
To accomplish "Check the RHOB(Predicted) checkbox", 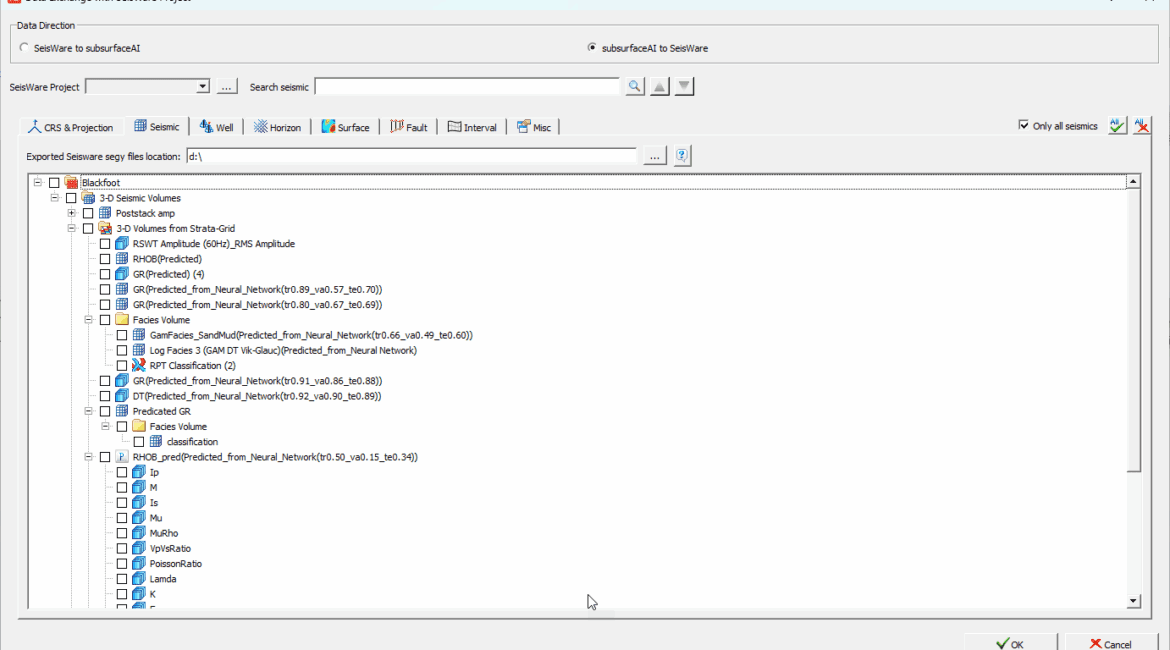I will tap(105, 259).
